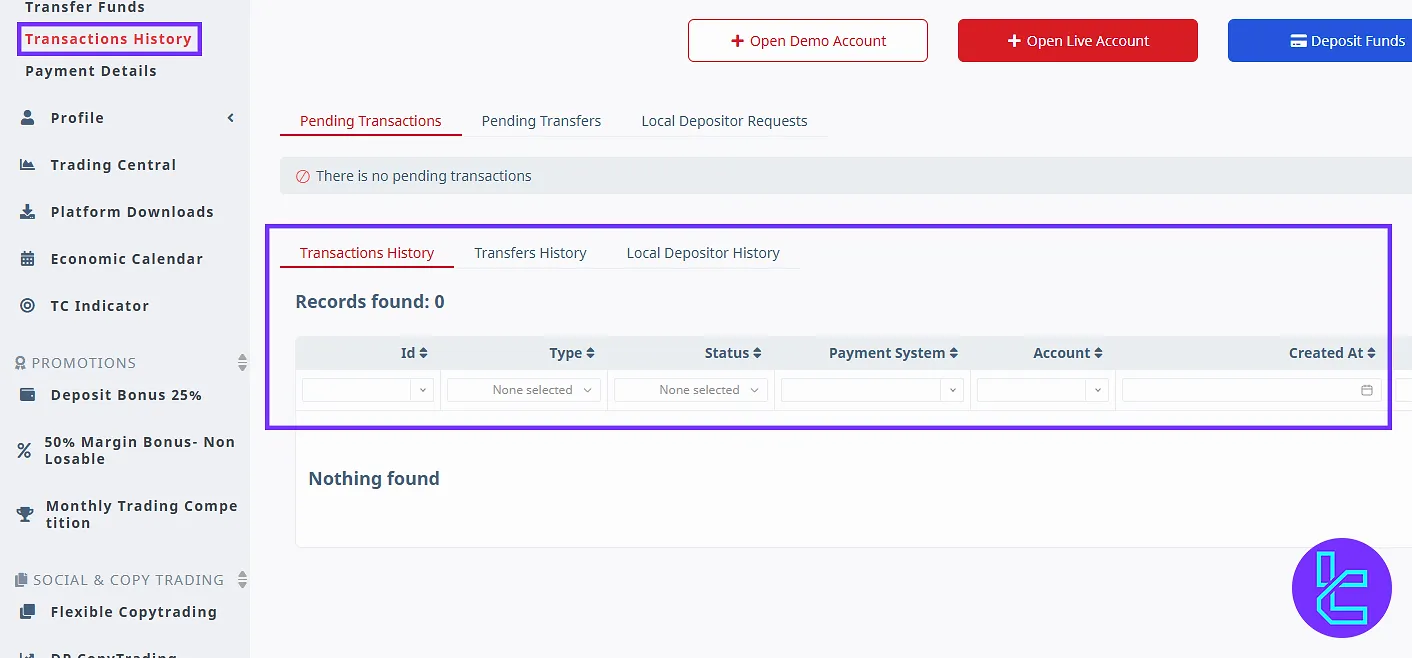Switch to Transfers History tab

530,253
